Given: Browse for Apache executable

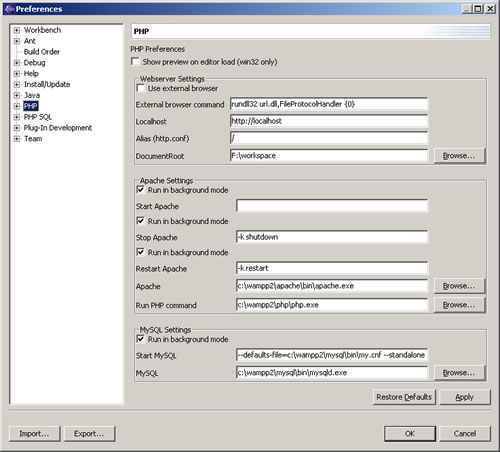Looking at the screenshot, I should click(459, 286).
